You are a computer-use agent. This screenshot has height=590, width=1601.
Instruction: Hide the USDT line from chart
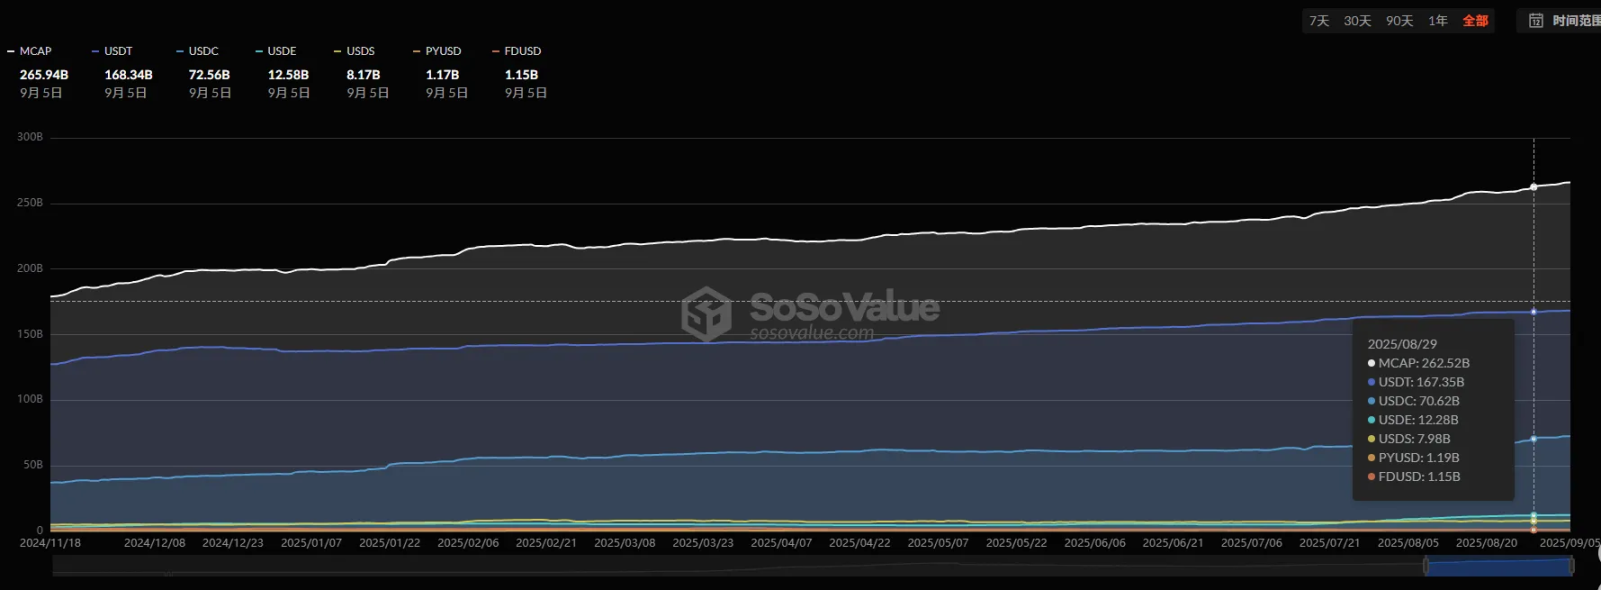click(112, 51)
